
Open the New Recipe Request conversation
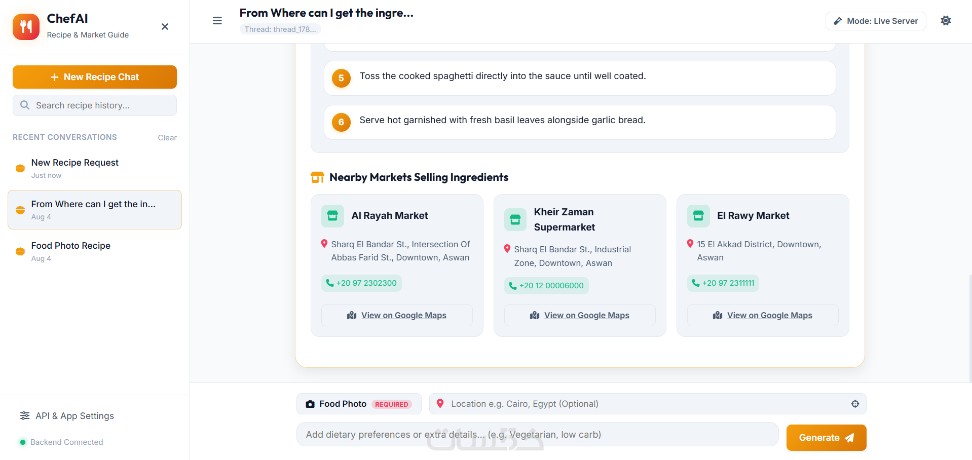(x=95, y=168)
